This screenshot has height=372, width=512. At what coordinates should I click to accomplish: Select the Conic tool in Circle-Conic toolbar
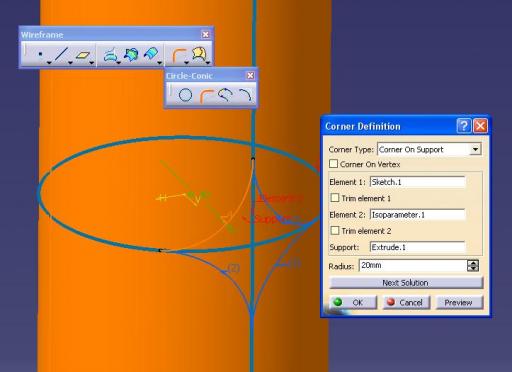(245, 95)
